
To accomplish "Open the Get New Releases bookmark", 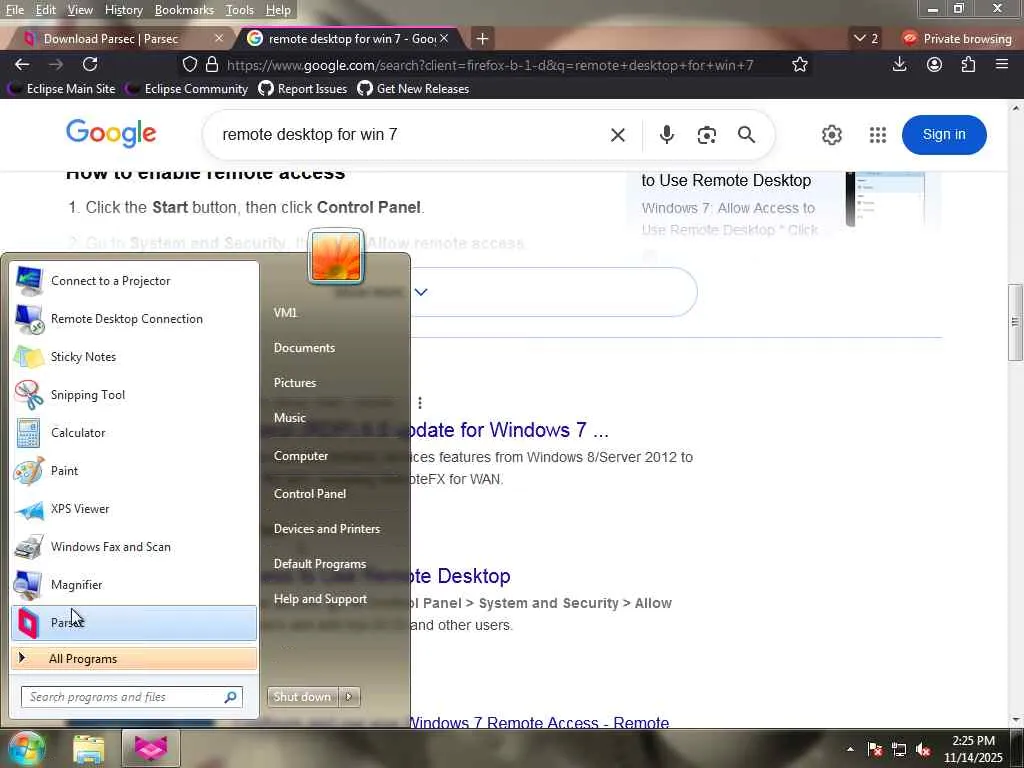I will (413, 89).
